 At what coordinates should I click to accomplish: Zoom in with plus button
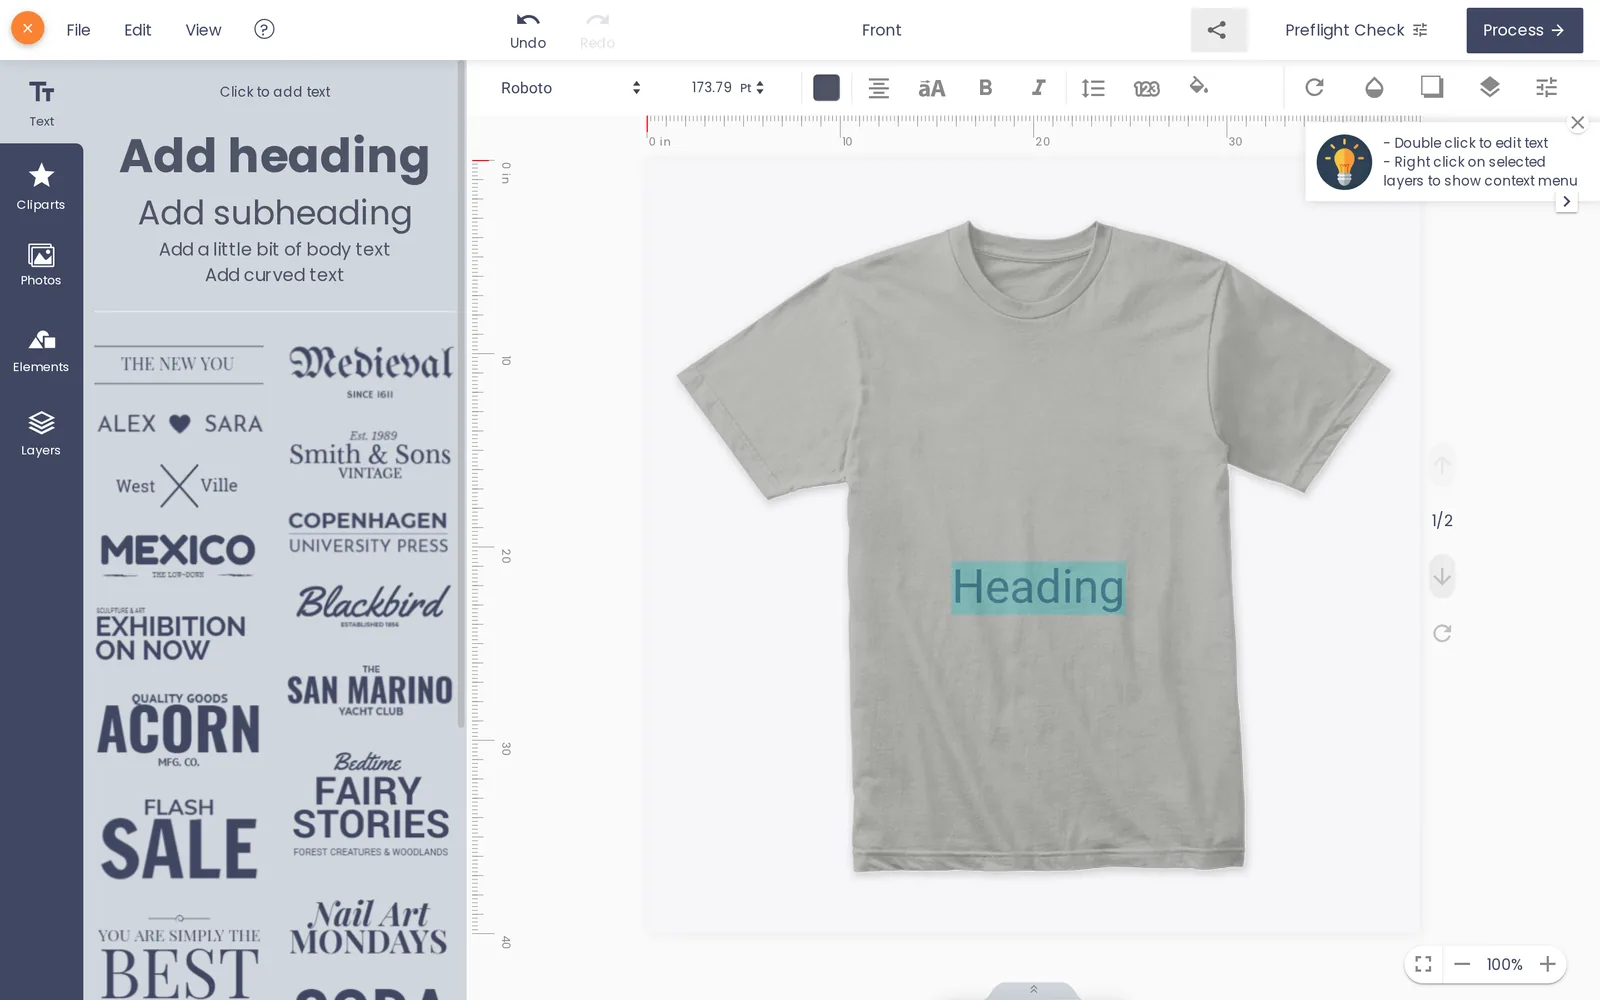click(1547, 964)
